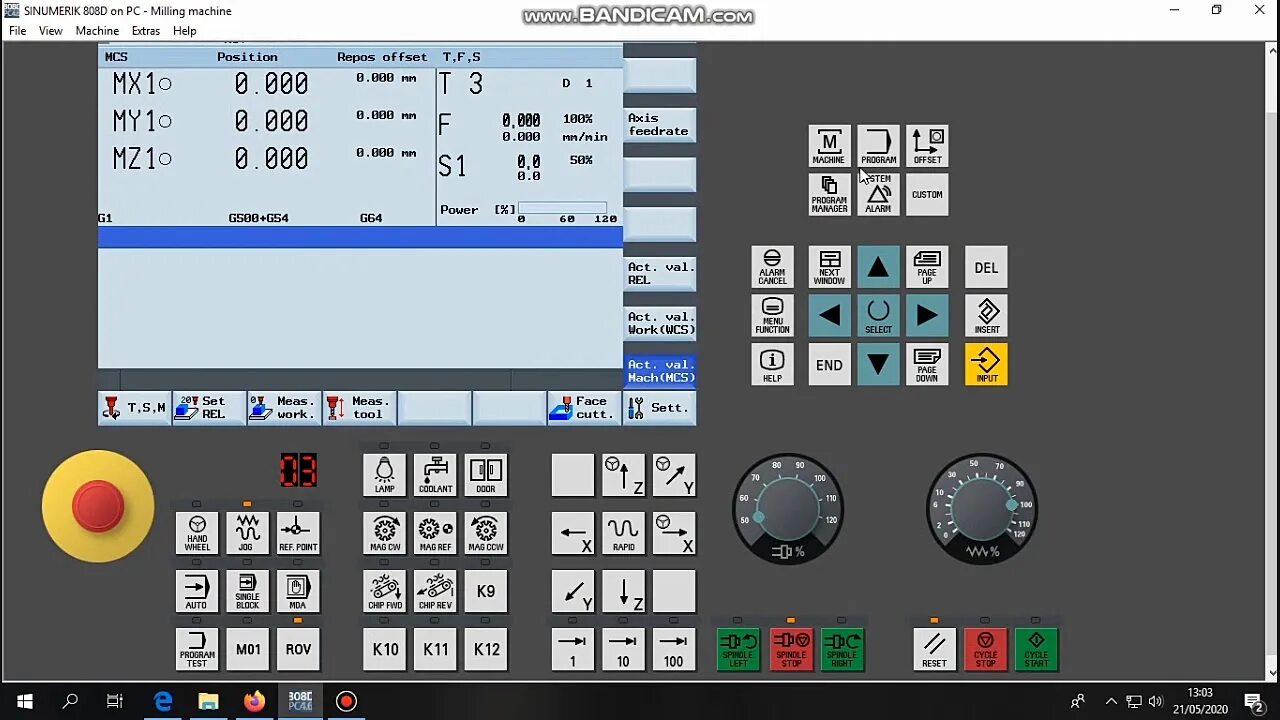Click the cursor down arrow key
The width and height of the screenshot is (1280, 720).
click(878, 365)
